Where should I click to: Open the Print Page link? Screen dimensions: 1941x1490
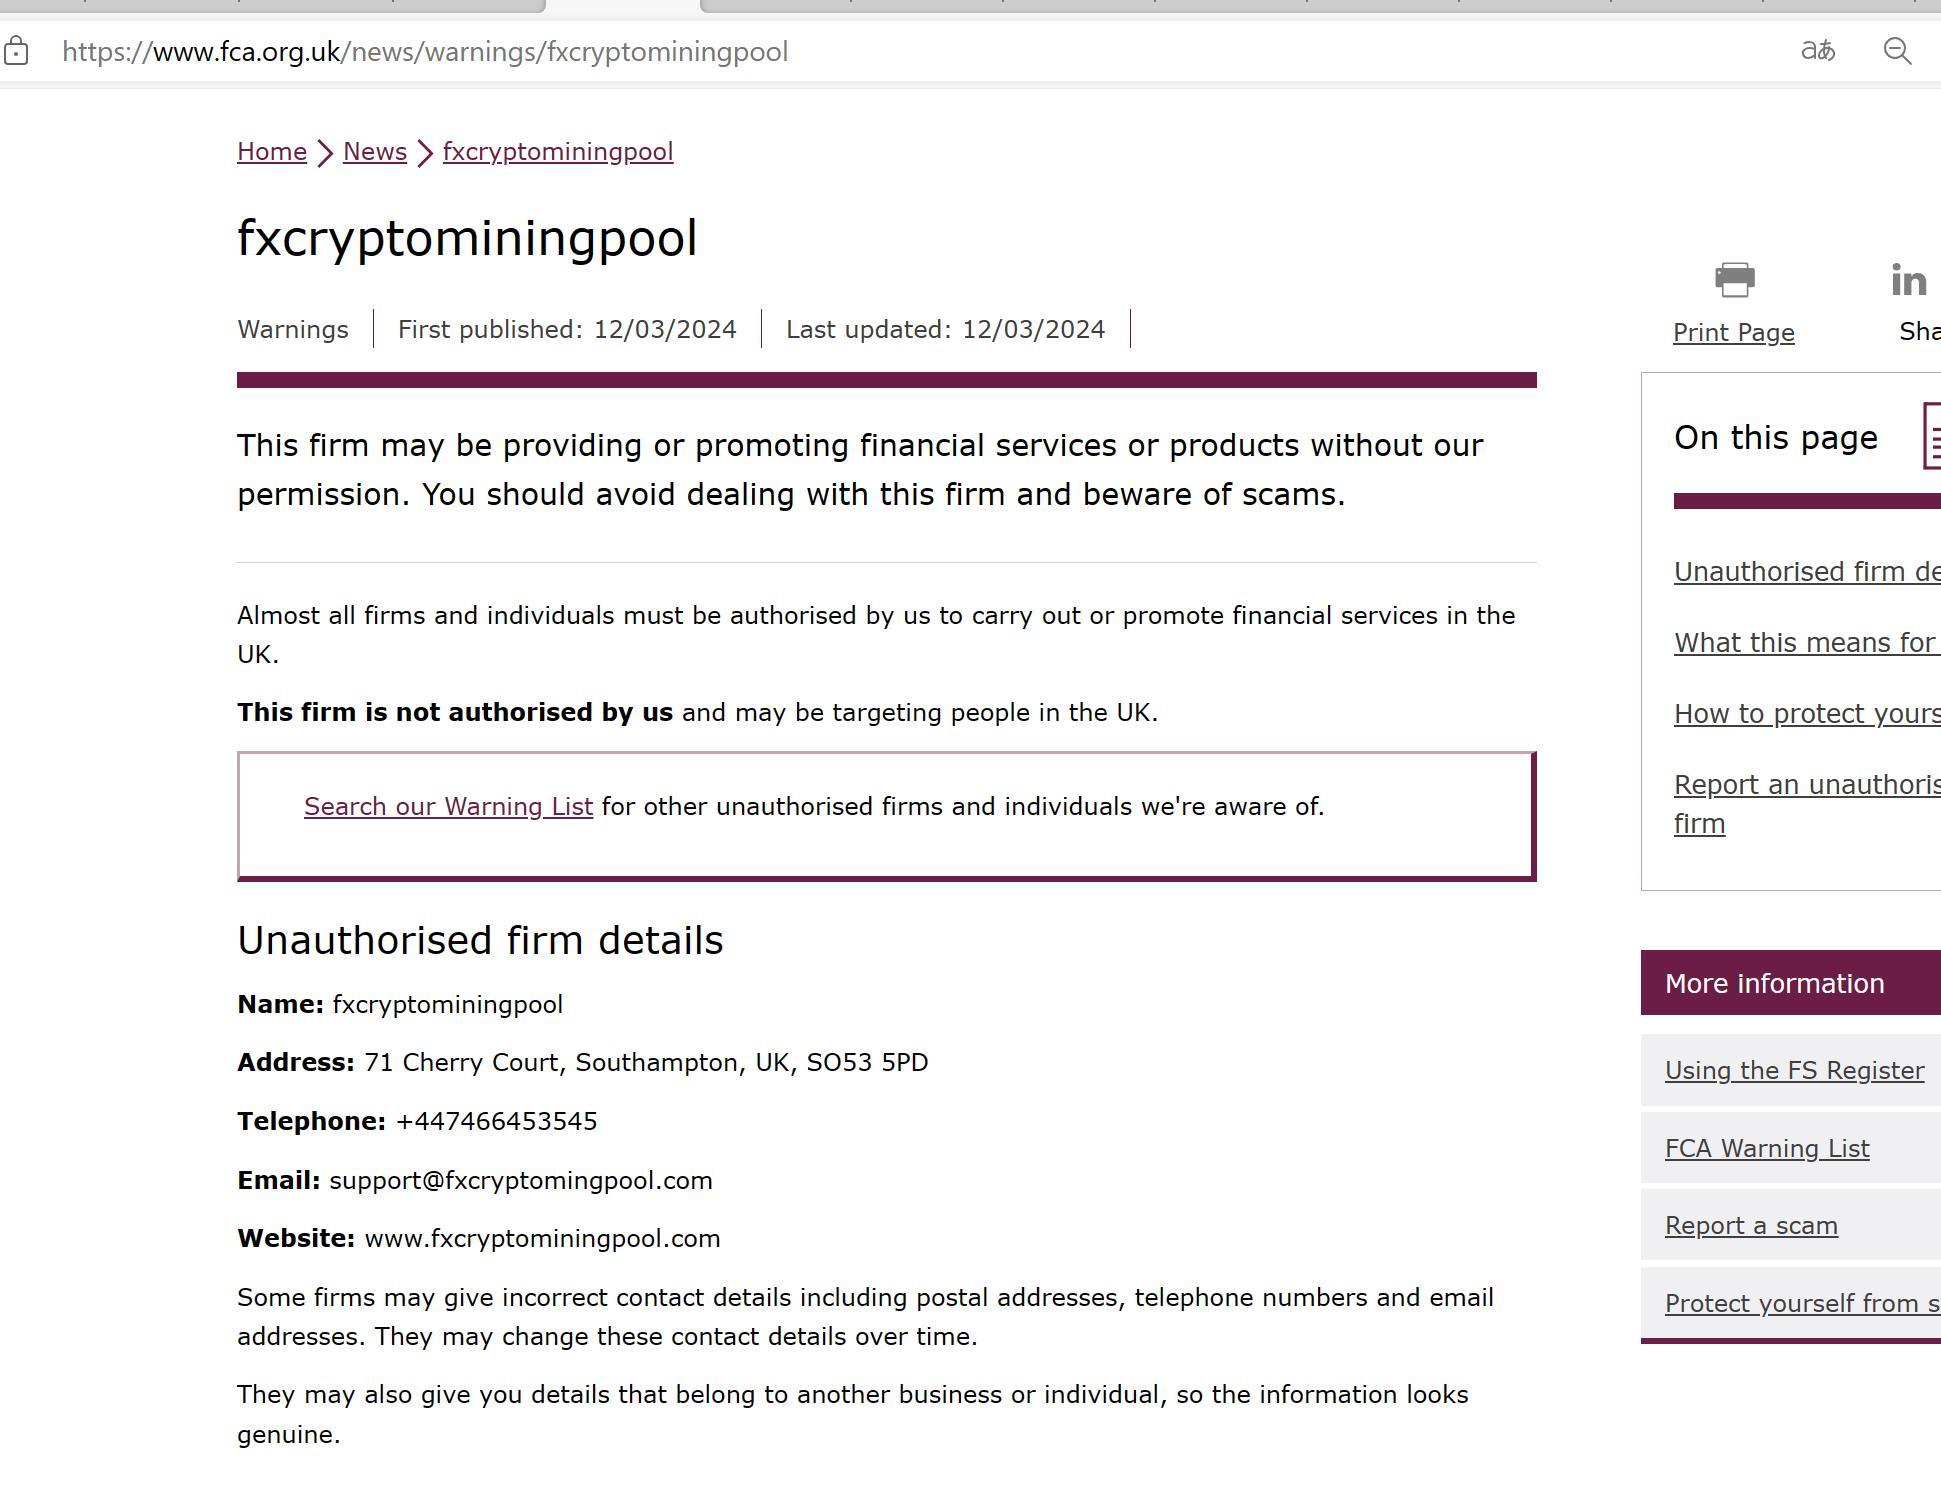1734,333
